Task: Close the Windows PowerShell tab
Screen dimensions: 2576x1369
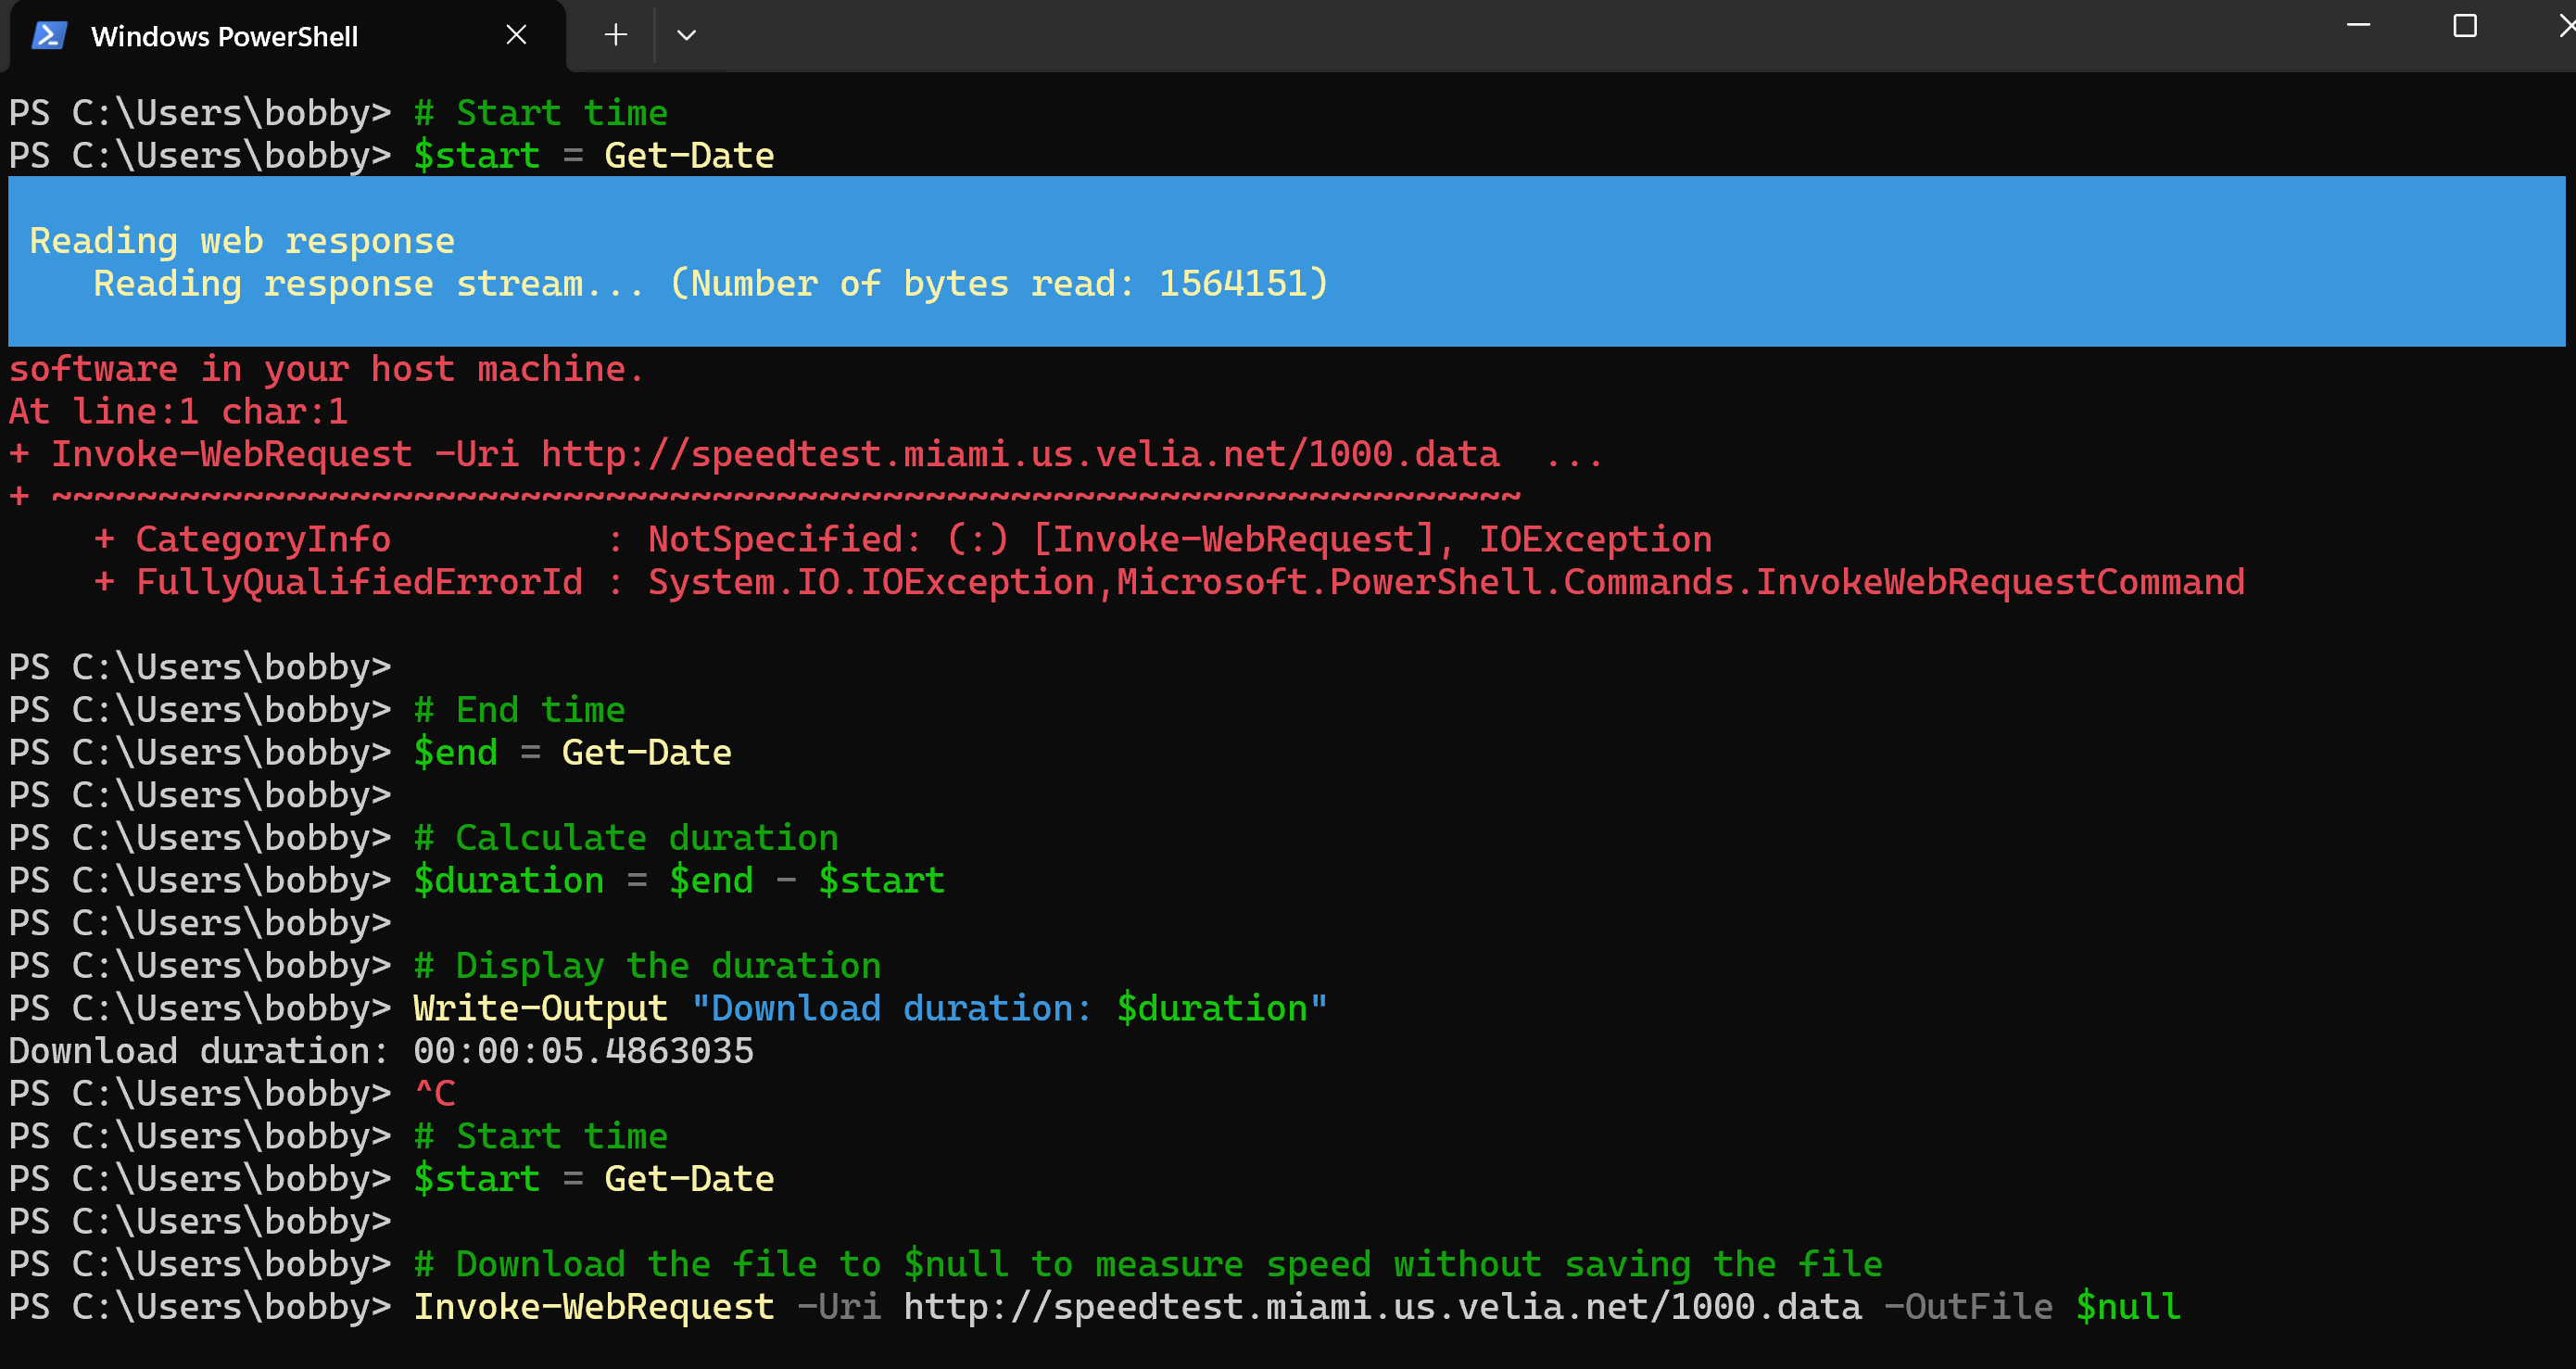Action: [x=516, y=35]
